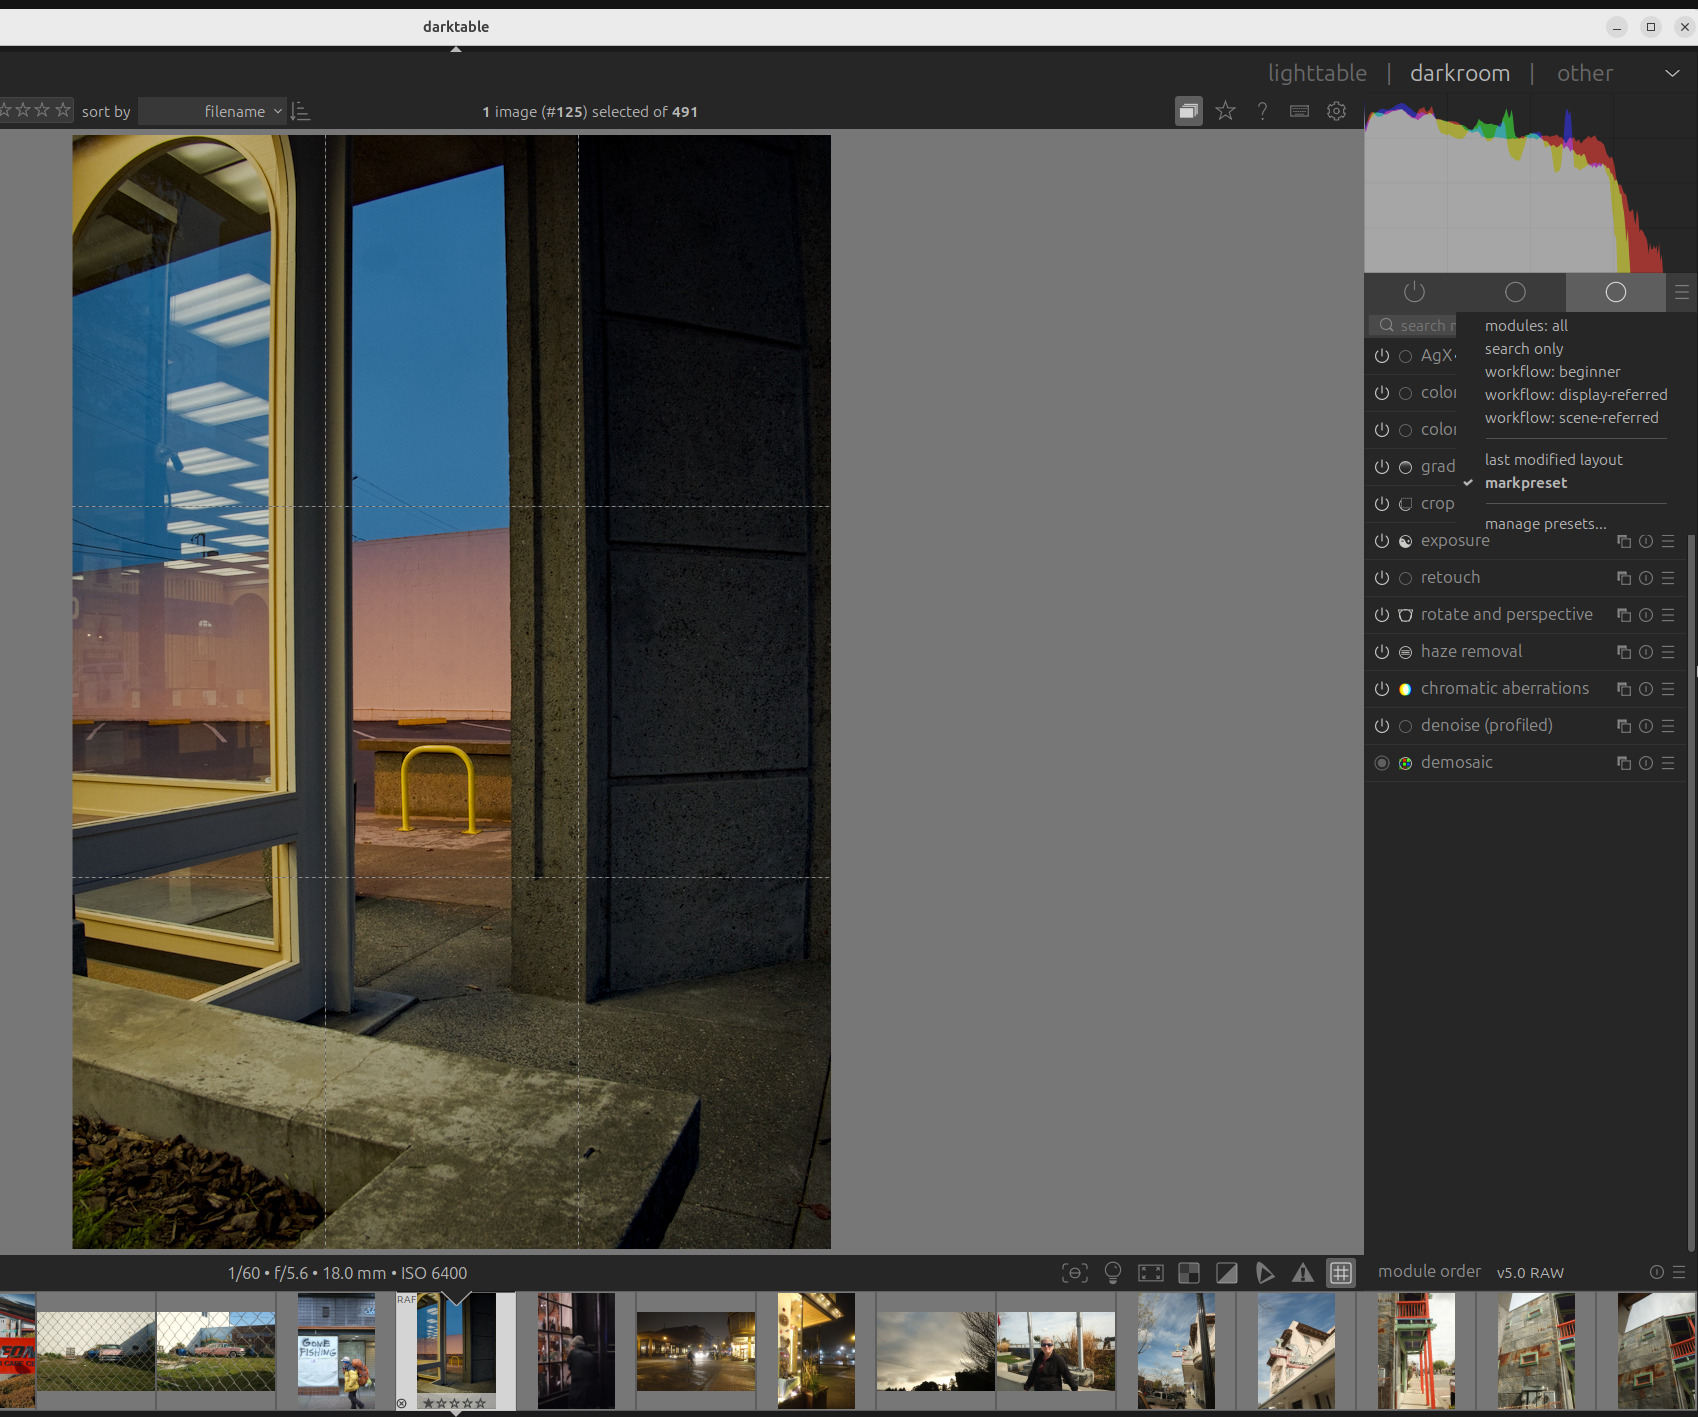Screen dimensions: 1698x1417
Task: Enable rotate and perspective module
Action: coord(1382,615)
